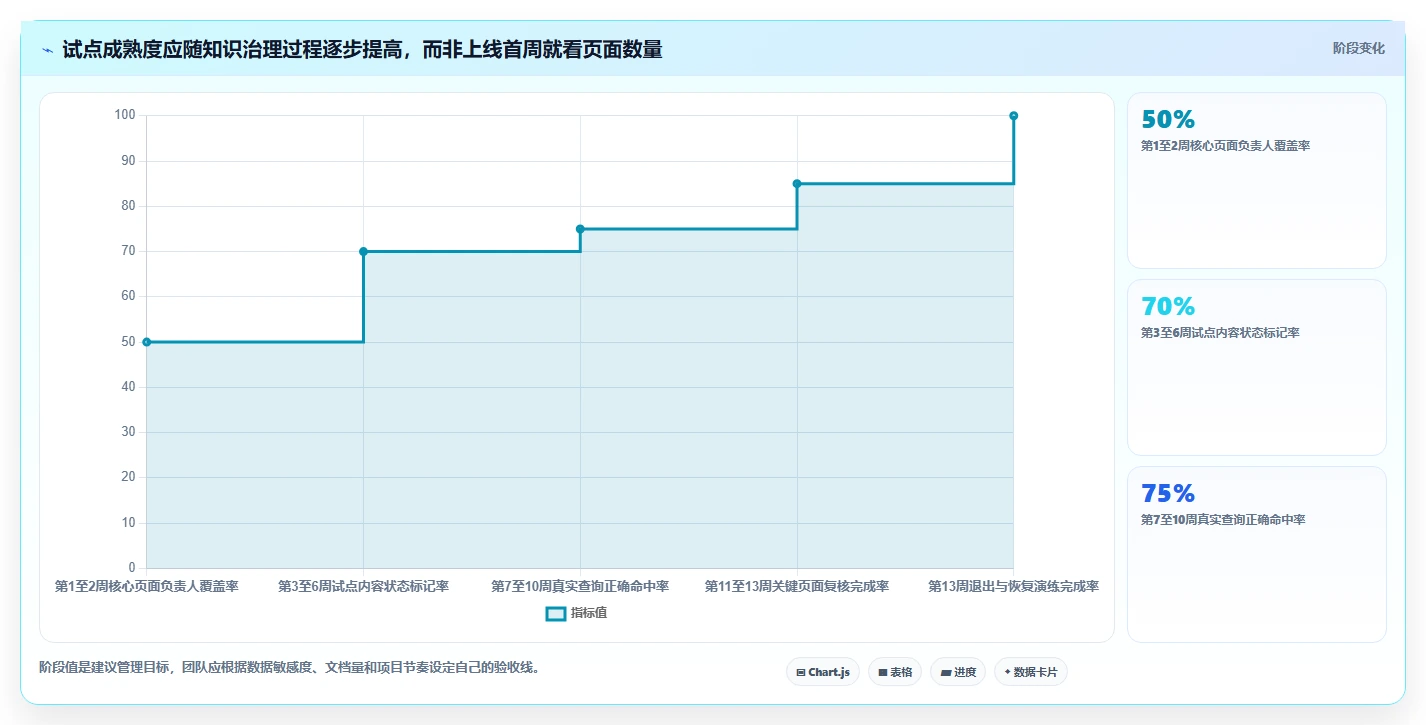1426x725 pixels.
Task: Click x-axis label 第13周退出与恢复演练完成率
Action: tap(1014, 586)
